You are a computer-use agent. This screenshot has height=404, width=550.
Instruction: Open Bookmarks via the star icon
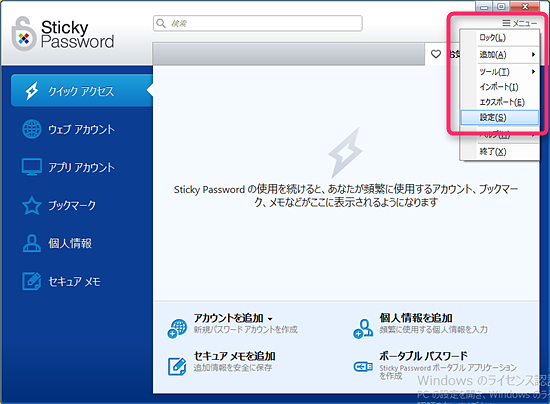coord(32,205)
